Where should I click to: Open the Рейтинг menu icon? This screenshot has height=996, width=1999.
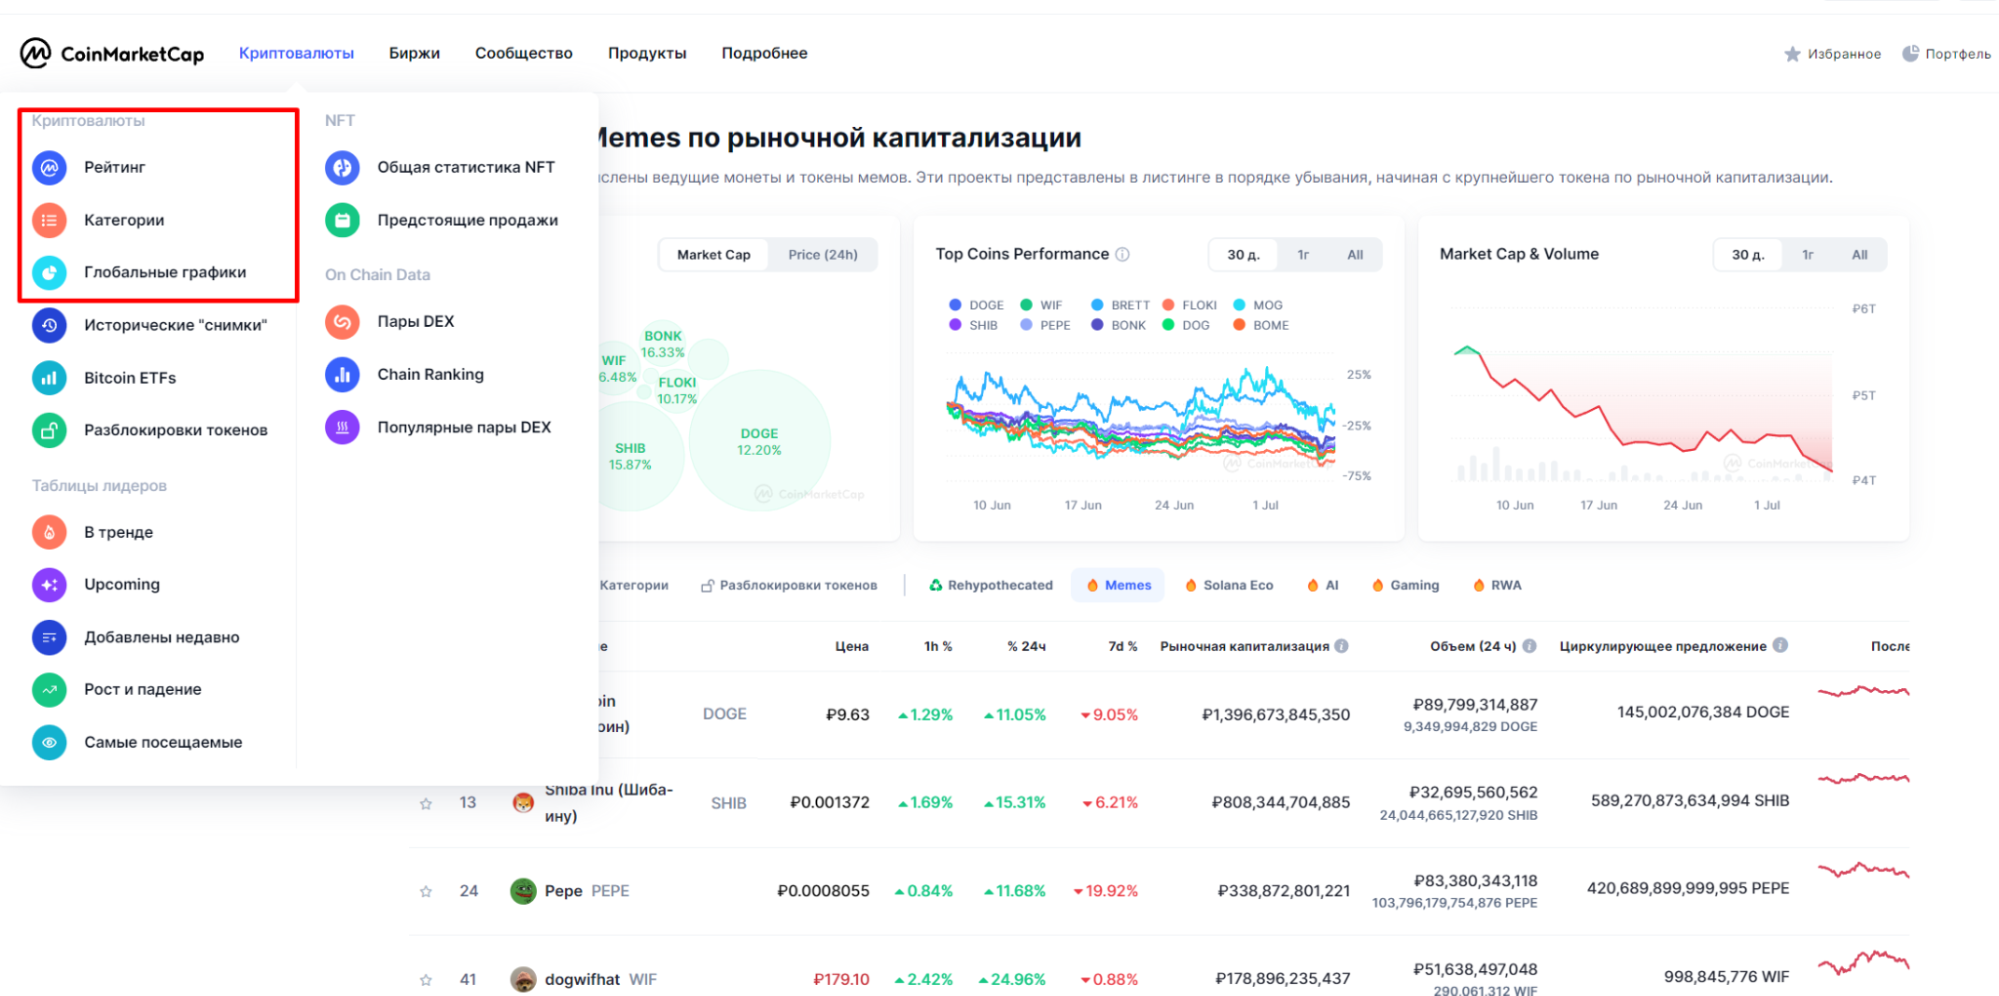pyautogui.click(x=49, y=167)
